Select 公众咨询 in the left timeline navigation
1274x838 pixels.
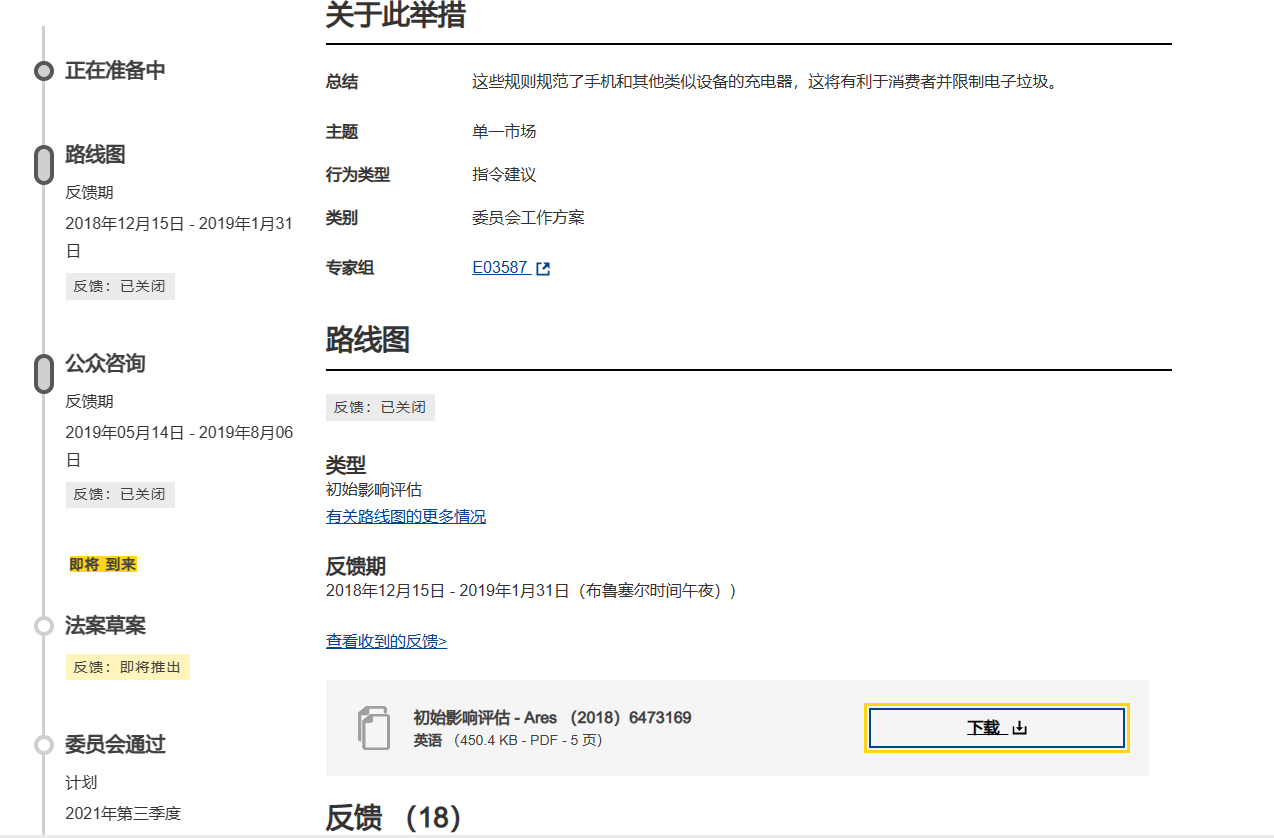107,364
